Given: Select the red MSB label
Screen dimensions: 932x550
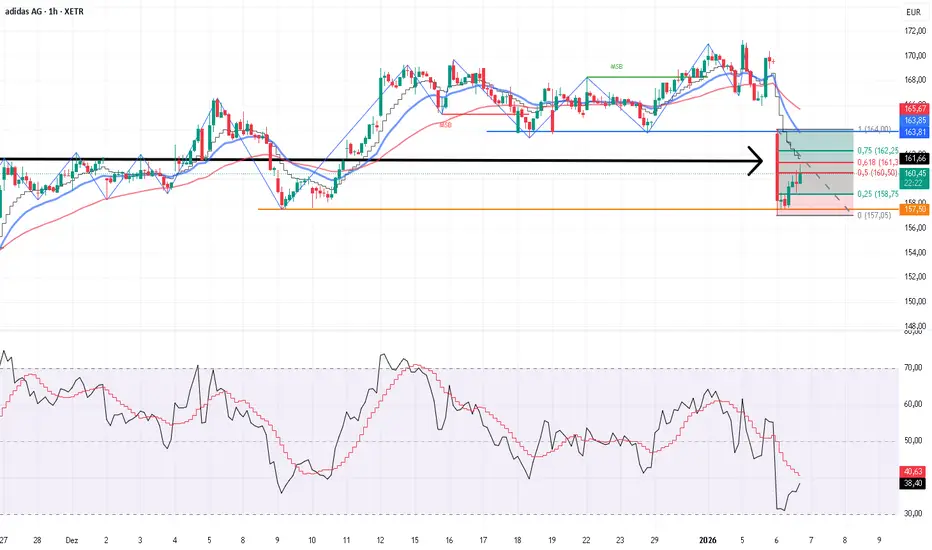Looking at the screenshot, I should pos(445,125).
